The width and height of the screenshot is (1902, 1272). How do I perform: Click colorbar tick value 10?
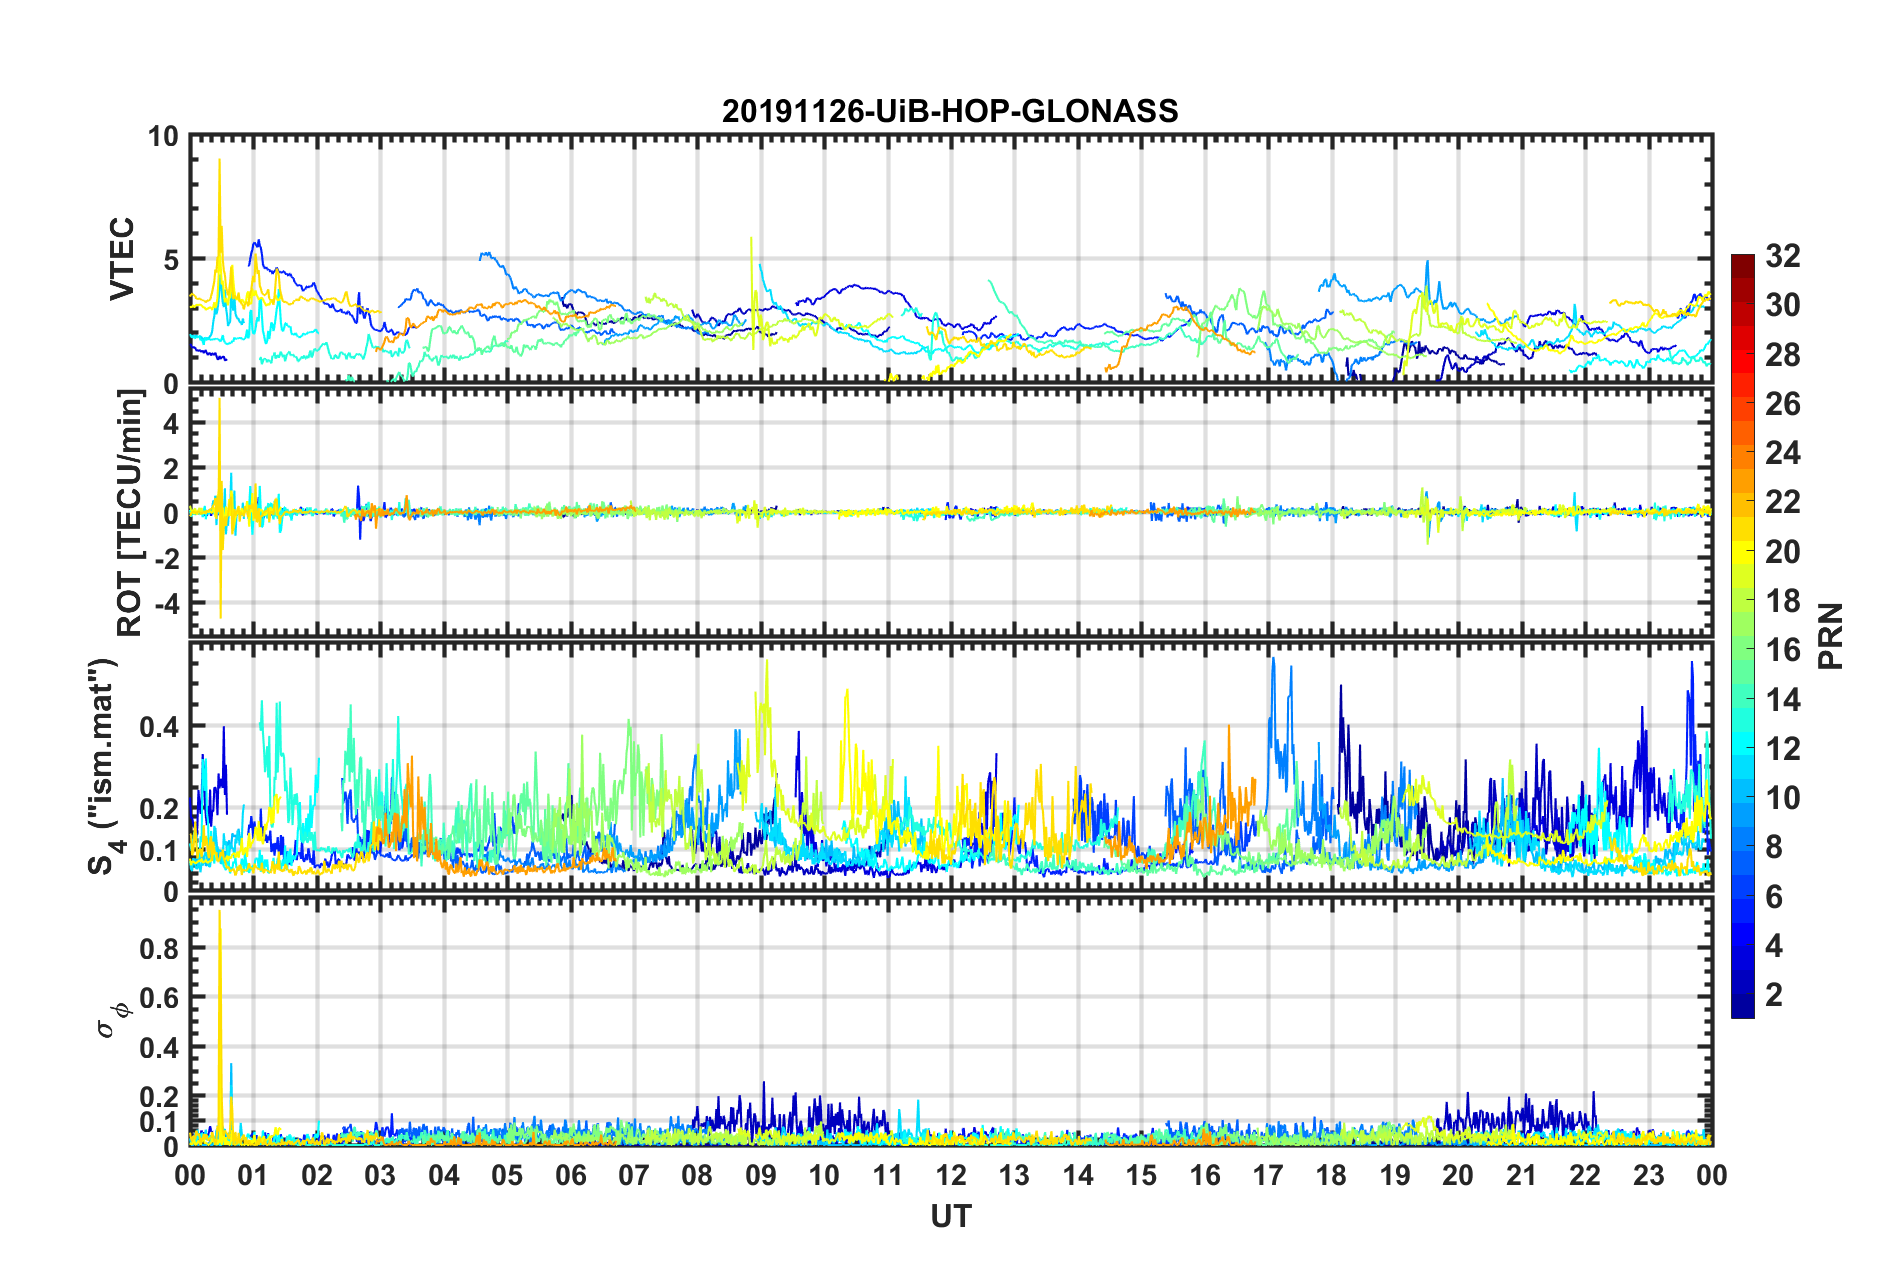1782,798
